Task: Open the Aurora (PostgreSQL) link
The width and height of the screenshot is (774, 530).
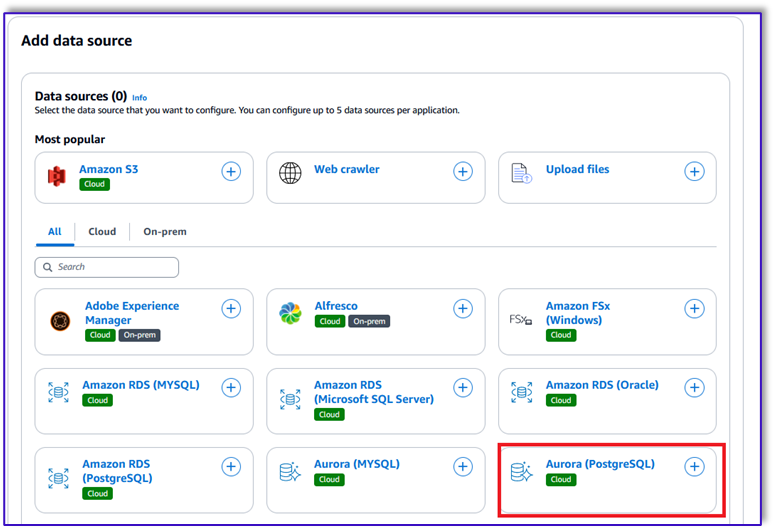Action: tap(600, 464)
